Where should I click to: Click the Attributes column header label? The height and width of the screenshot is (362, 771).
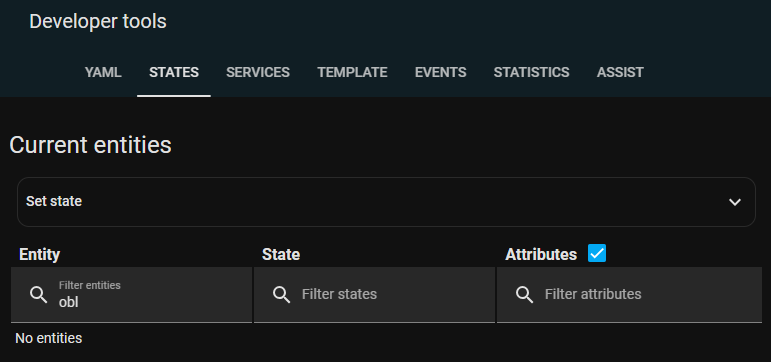coord(541,254)
